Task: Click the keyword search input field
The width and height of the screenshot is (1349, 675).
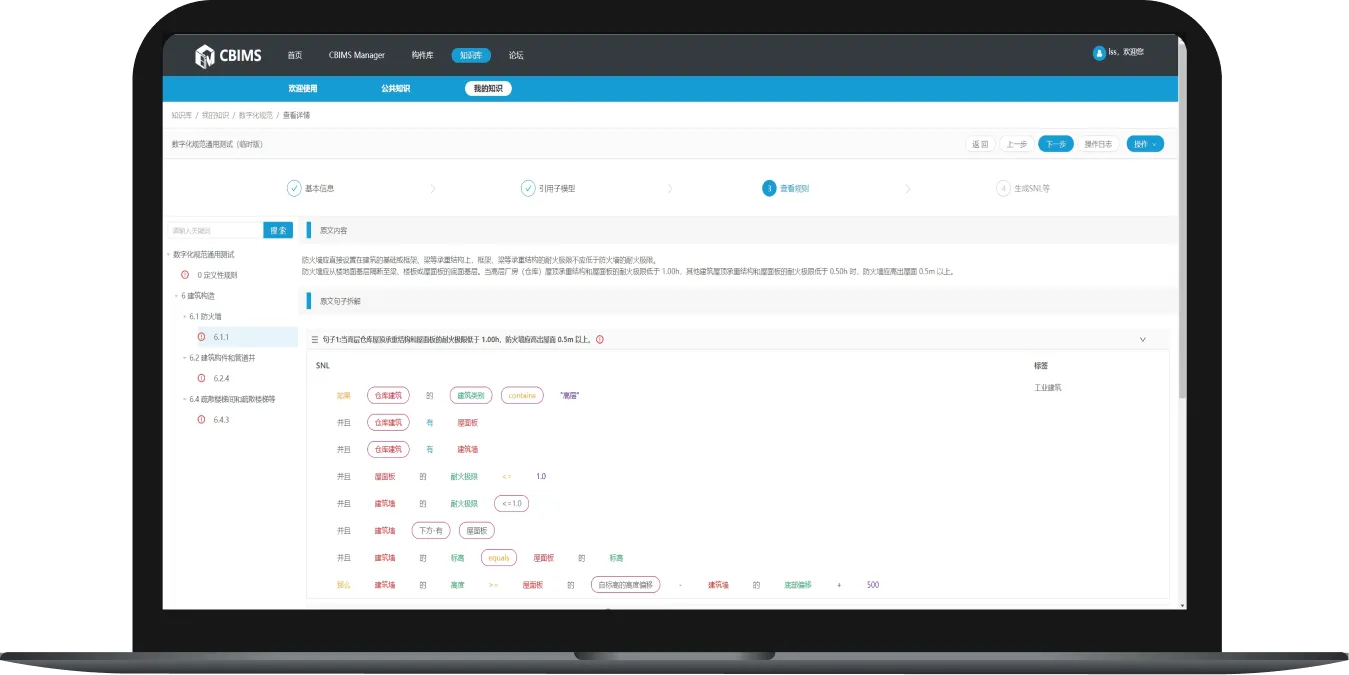Action: coord(216,231)
